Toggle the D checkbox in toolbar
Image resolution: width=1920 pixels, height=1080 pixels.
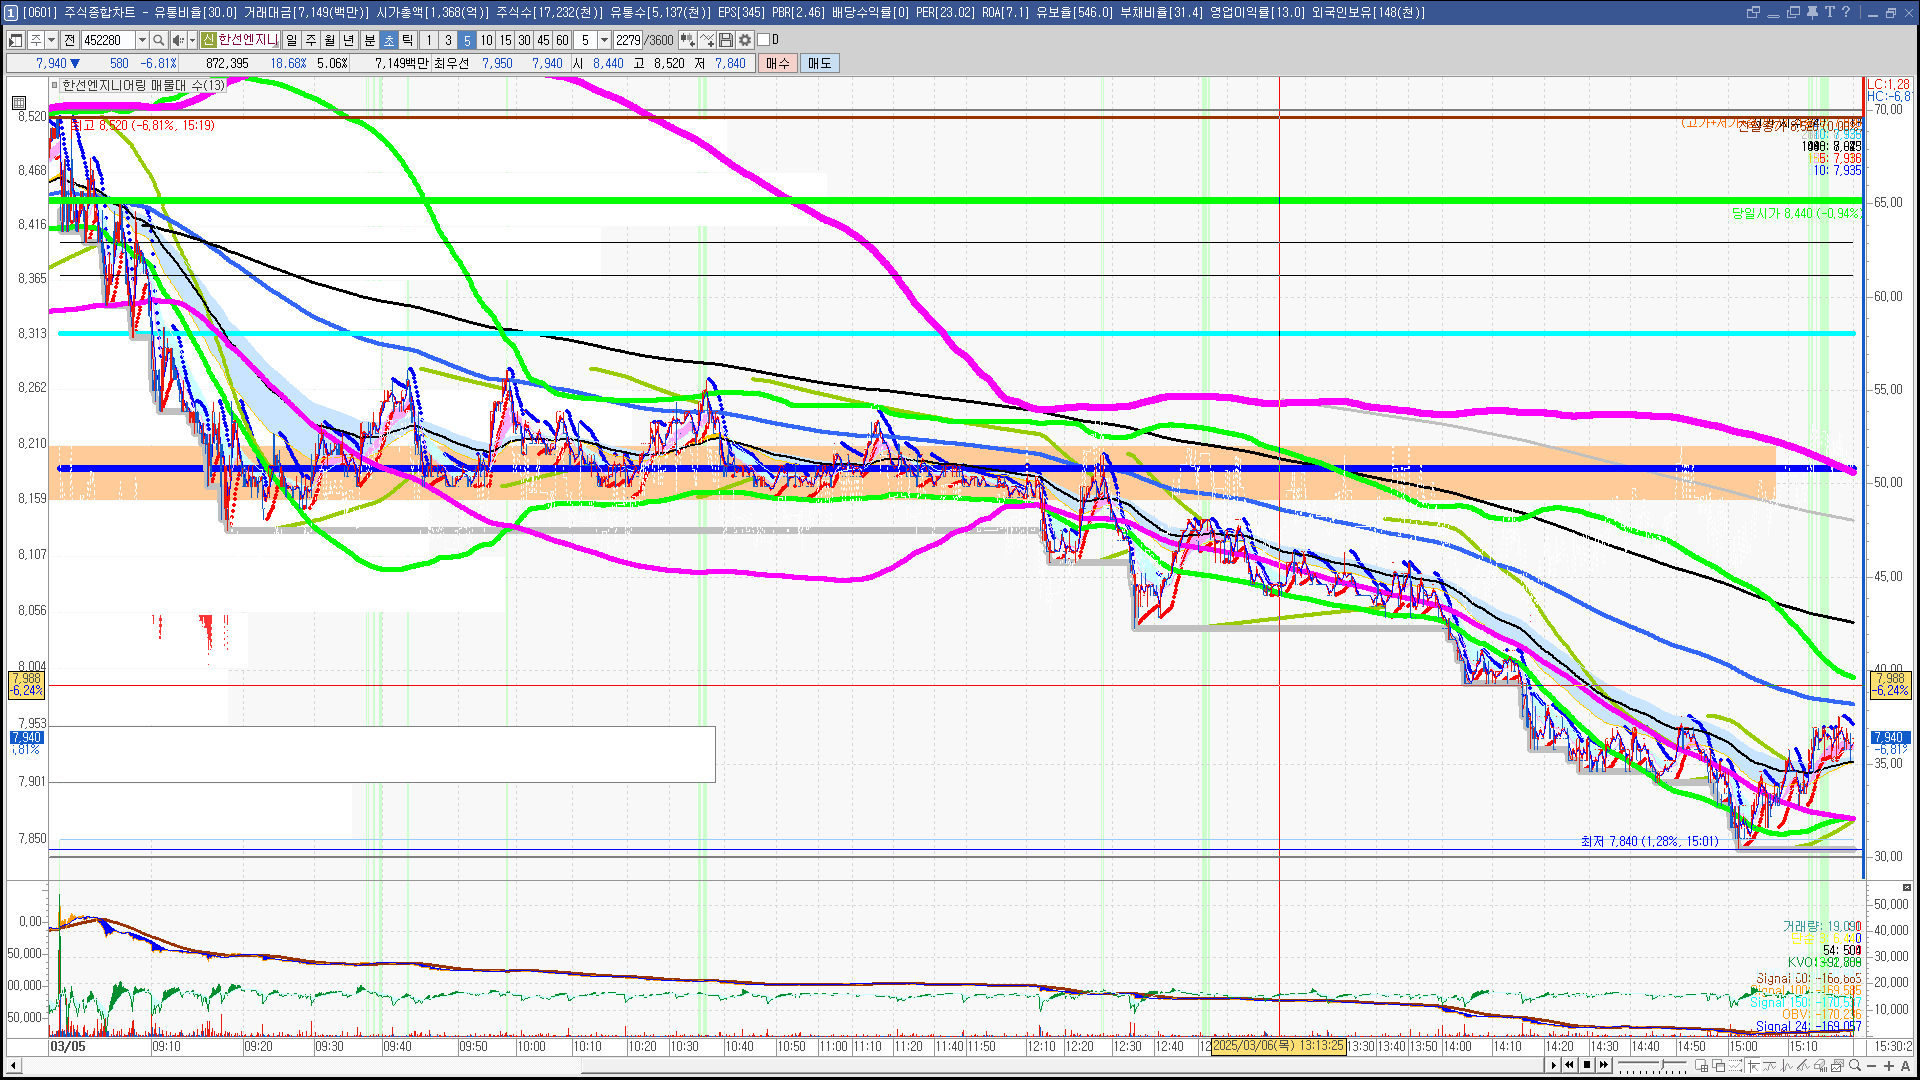click(x=764, y=40)
